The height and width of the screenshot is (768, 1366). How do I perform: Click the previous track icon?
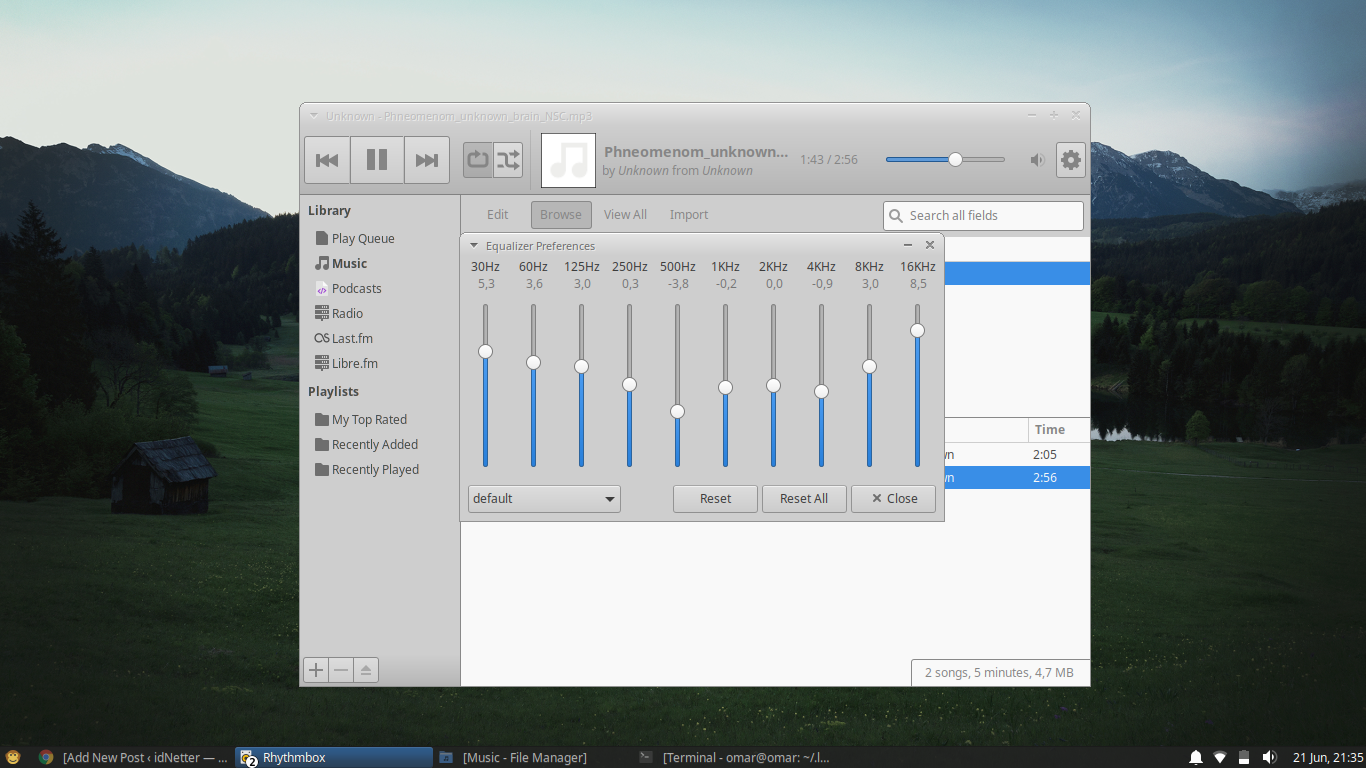point(327,160)
